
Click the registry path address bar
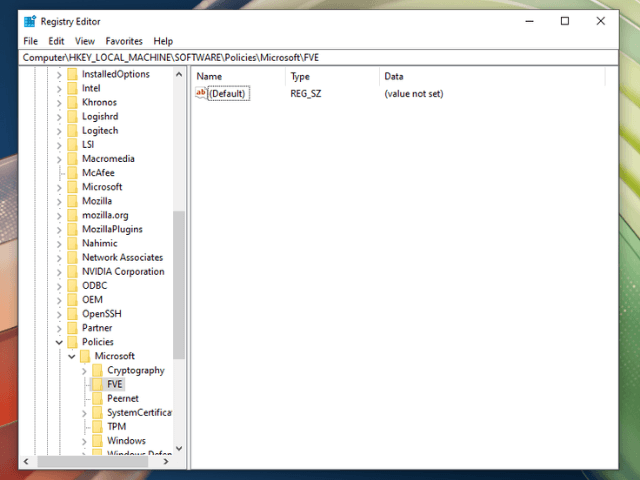tap(318, 58)
